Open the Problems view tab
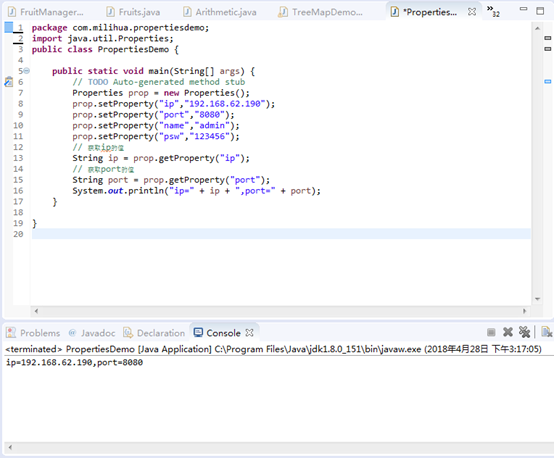 (33, 333)
